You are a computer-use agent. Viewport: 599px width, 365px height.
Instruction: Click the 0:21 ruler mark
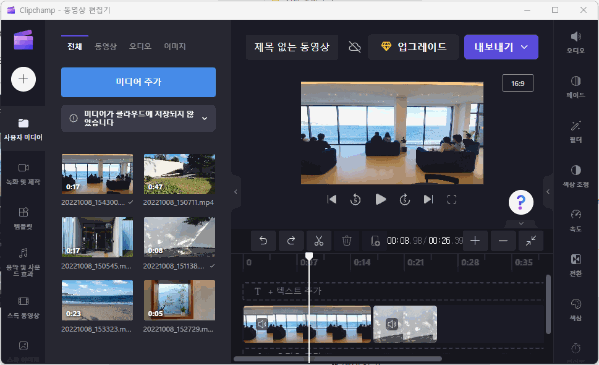tap(415, 262)
